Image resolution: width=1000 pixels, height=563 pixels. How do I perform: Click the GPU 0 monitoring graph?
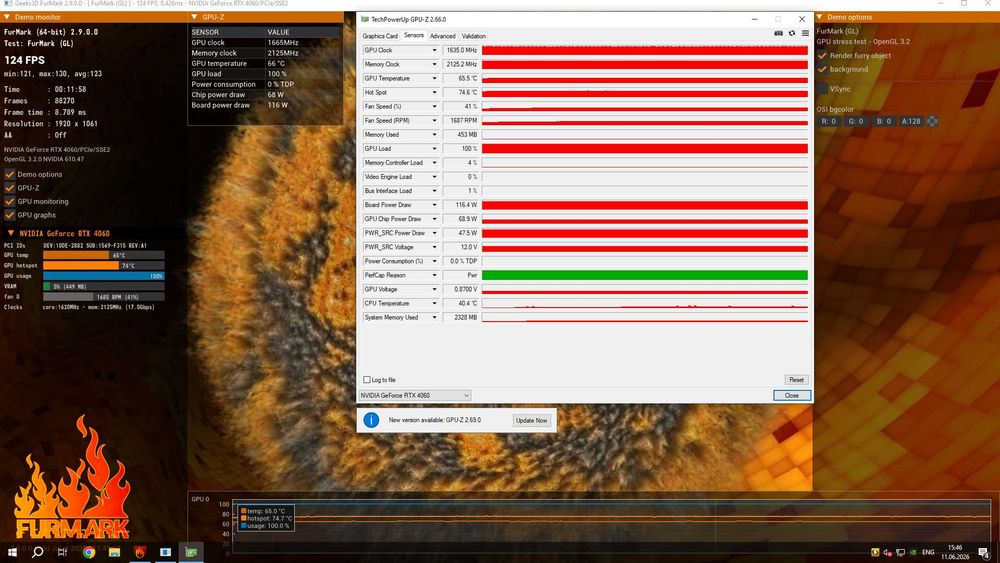611,527
